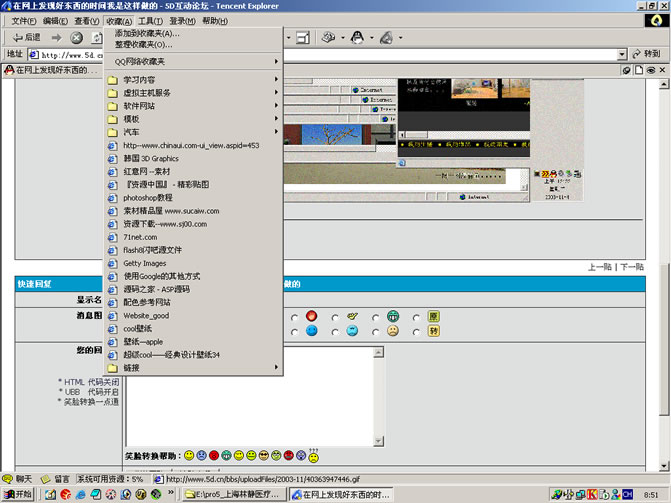Click the 上一贴 previous post link

pos(600,267)
